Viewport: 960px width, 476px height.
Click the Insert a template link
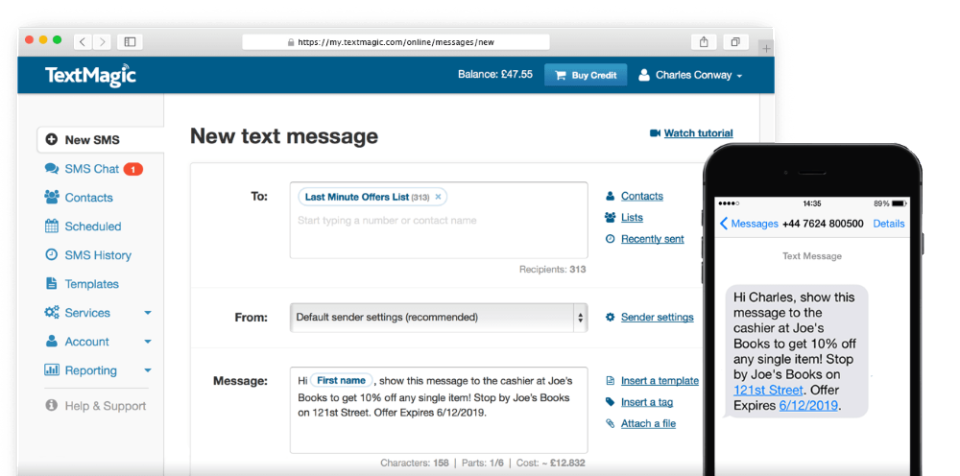659,381
